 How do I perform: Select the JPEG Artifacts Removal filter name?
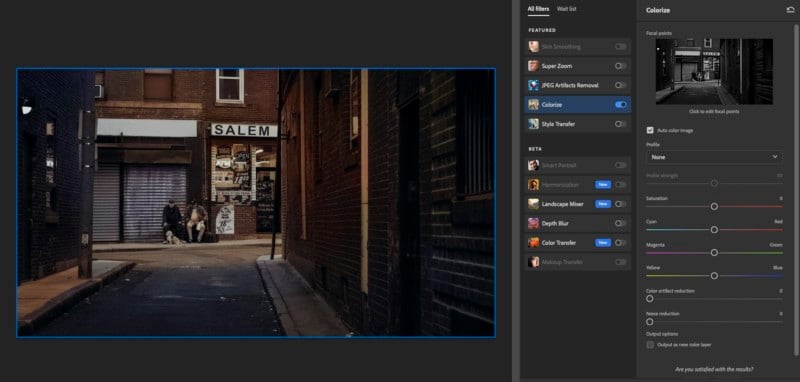click(x=570, y=85)
